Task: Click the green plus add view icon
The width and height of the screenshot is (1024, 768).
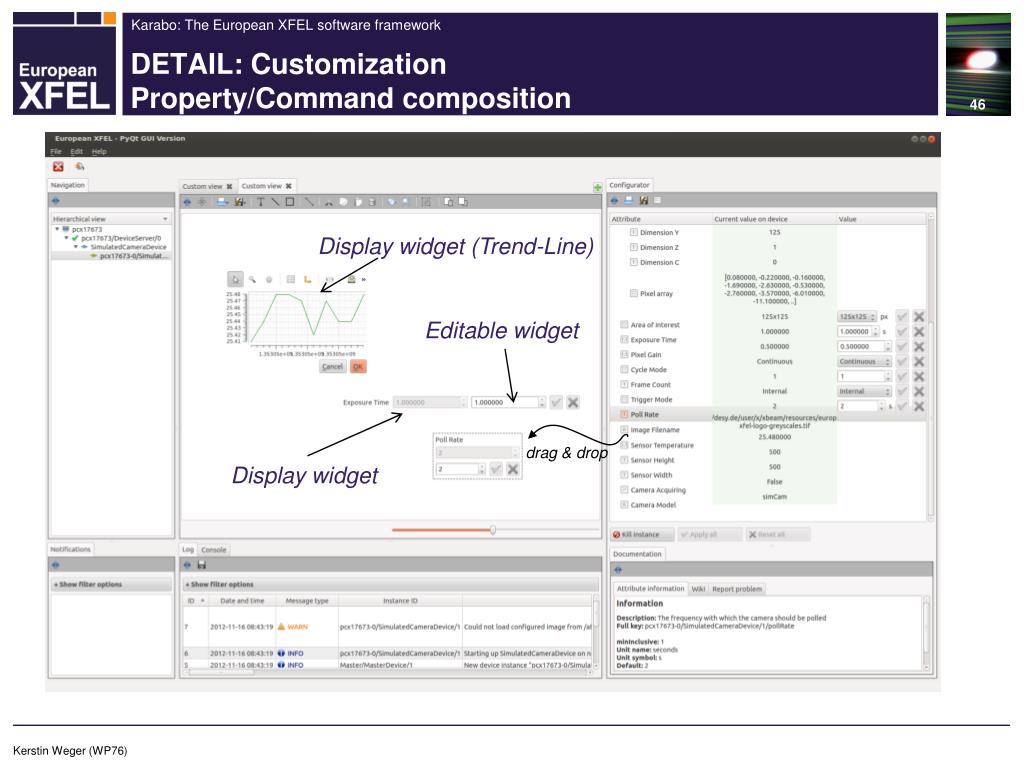Action: [597, 187]
